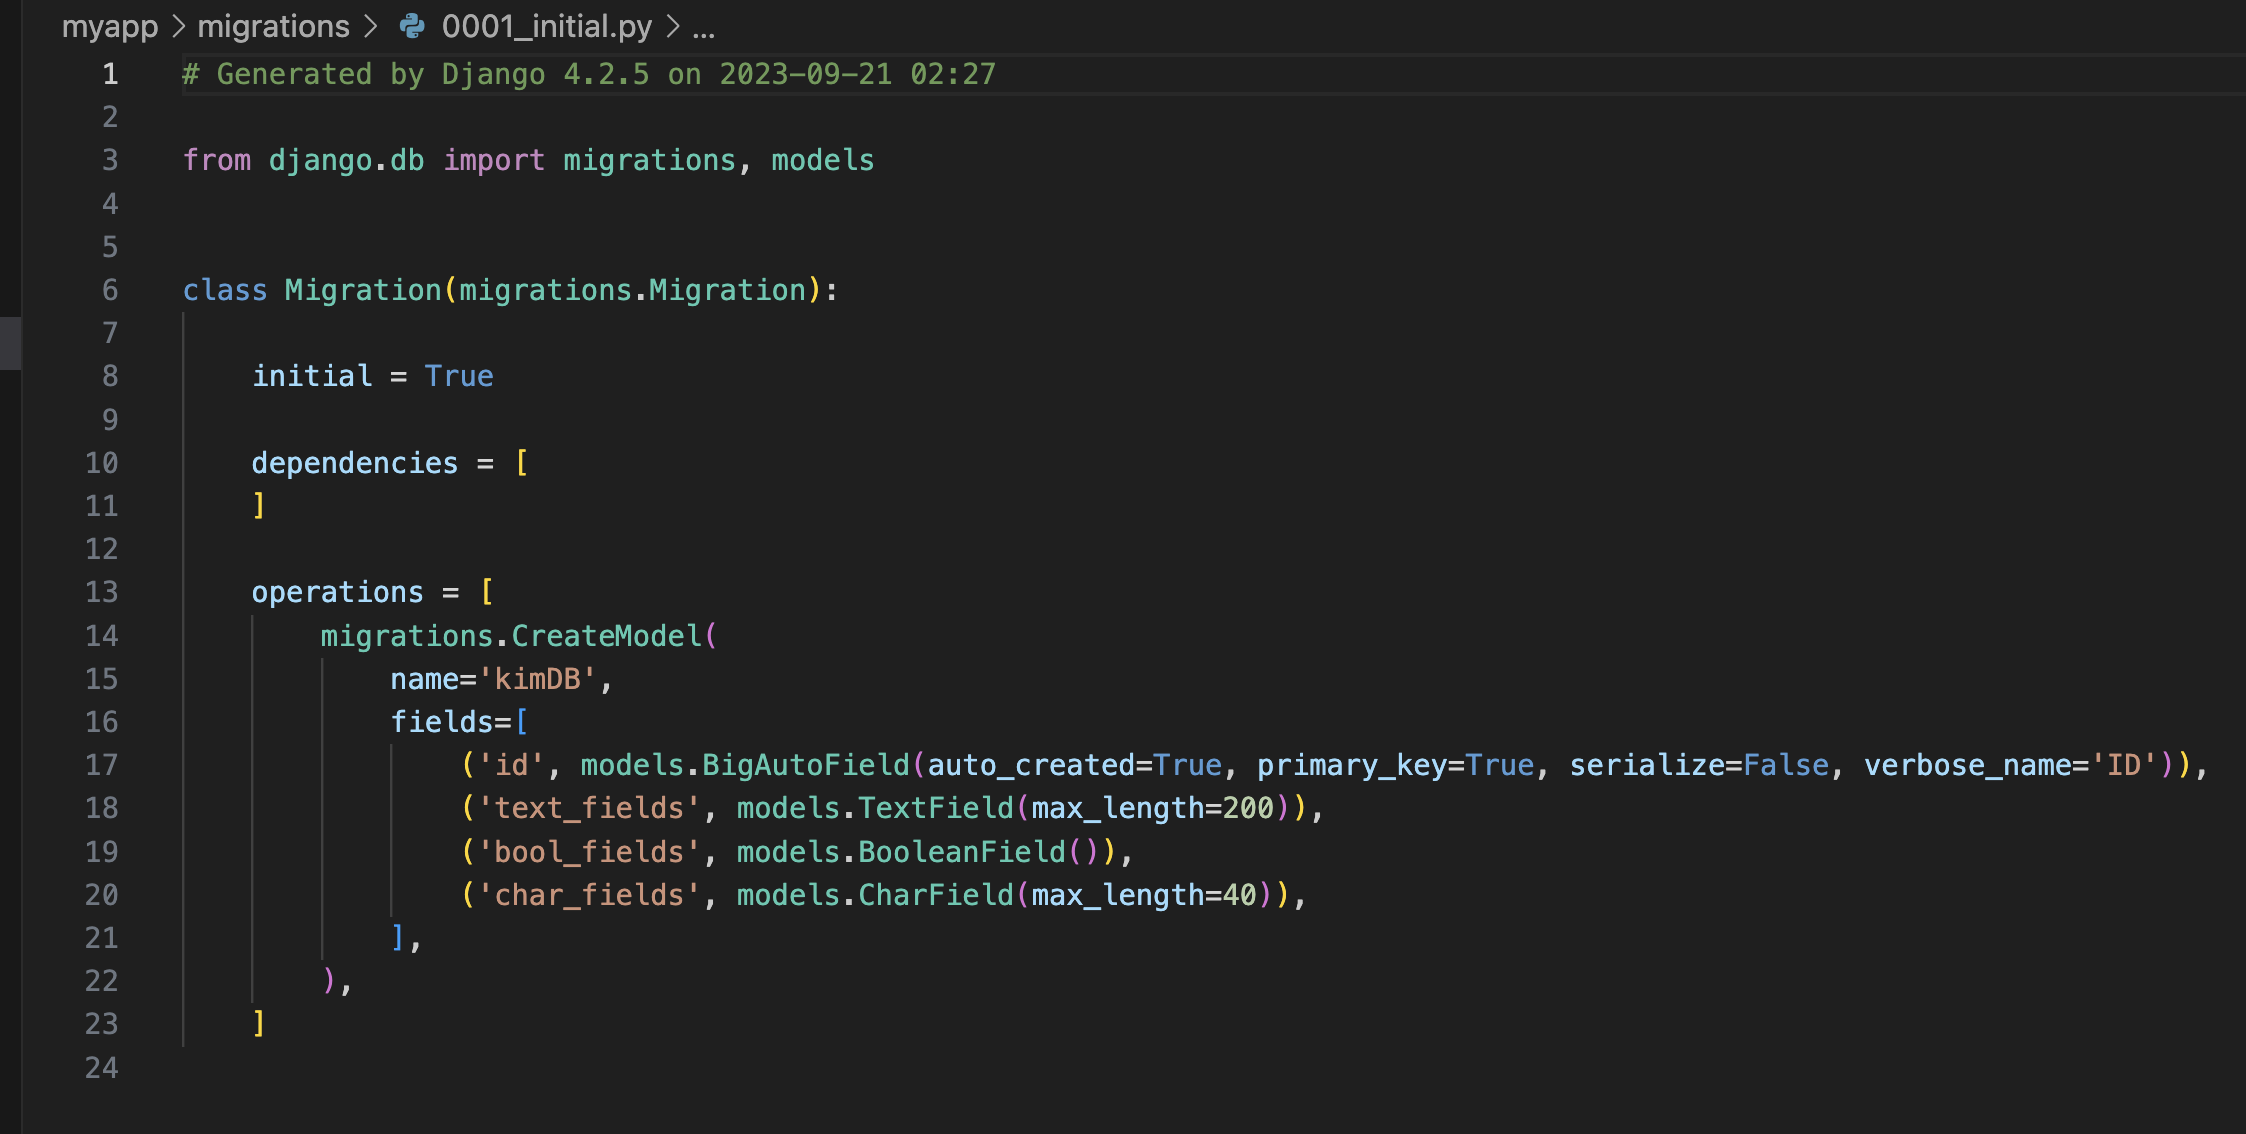The image size is (2246, 1134).
Task: Click 'CreateModel' on line 14
Action: tap(607, 636)
